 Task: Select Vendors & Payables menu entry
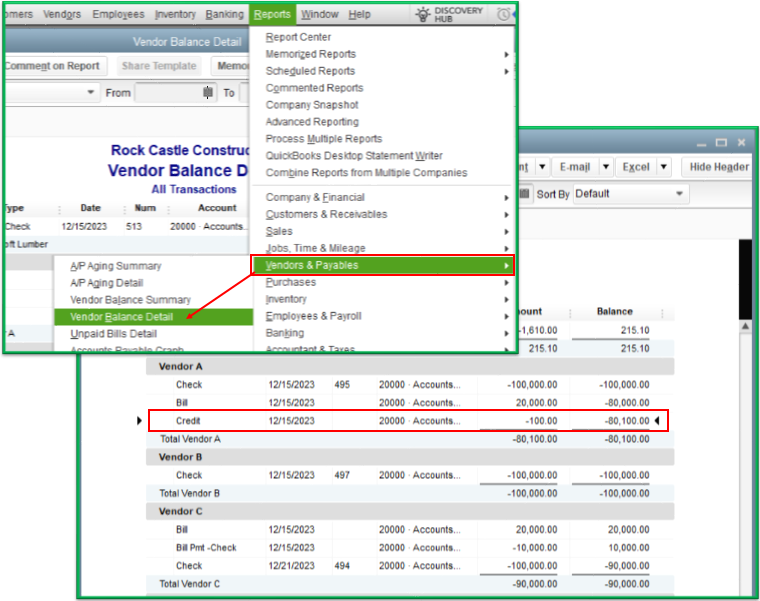coord(383,265)
